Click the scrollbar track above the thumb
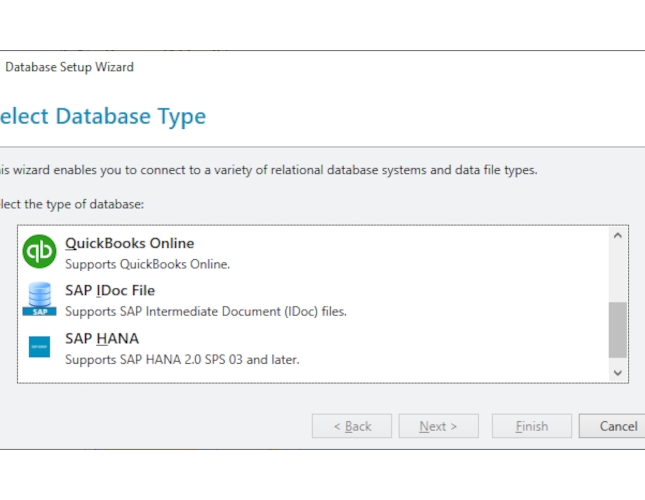This screenshot has height=500, width=645. 617,272
